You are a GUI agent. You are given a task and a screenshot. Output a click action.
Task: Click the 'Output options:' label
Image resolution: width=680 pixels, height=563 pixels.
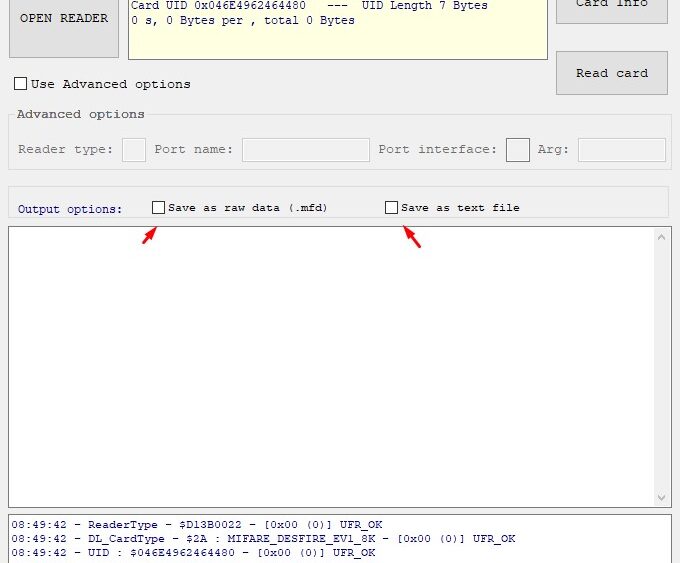(x=70, y=209)
